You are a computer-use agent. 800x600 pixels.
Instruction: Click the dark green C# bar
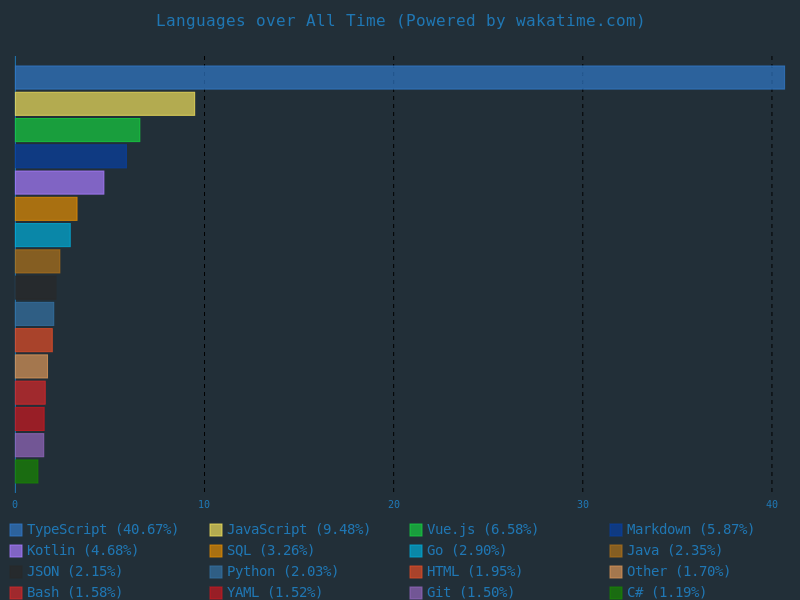(x=27, y=471)
